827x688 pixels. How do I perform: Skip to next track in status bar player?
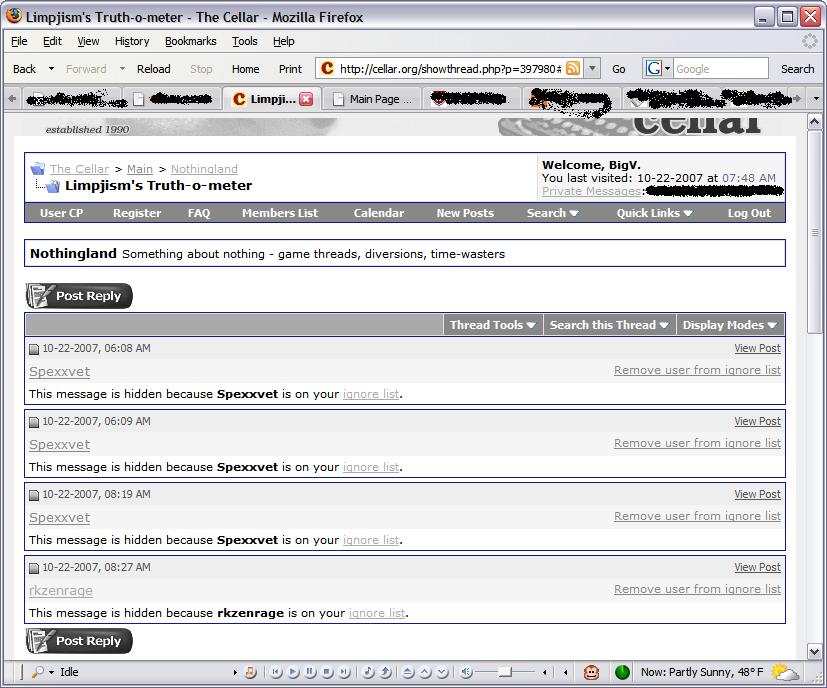tap(344, 672)
